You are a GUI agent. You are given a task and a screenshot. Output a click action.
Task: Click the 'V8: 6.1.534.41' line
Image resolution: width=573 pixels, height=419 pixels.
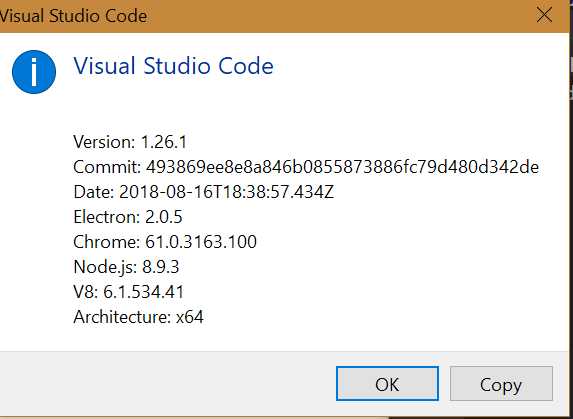tap(129, 292)
